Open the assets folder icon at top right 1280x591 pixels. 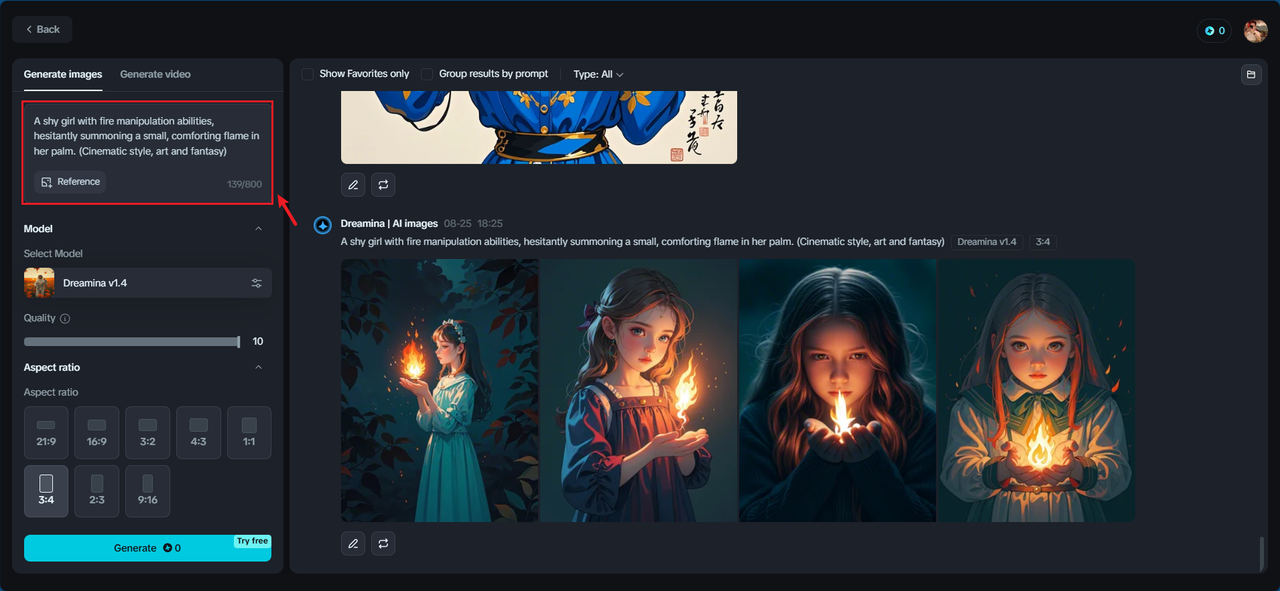1250,74
